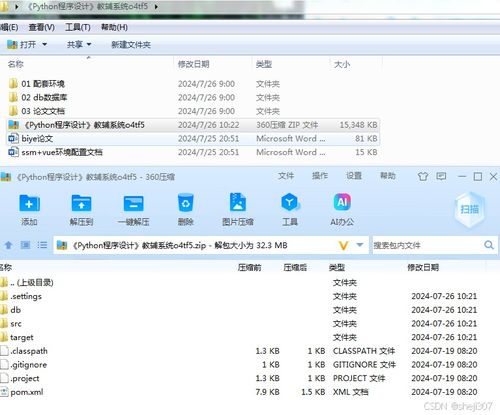Expand the breadcrumb arrow after the folder name
This screenshot has height=415, width=500.
(156, 6)
